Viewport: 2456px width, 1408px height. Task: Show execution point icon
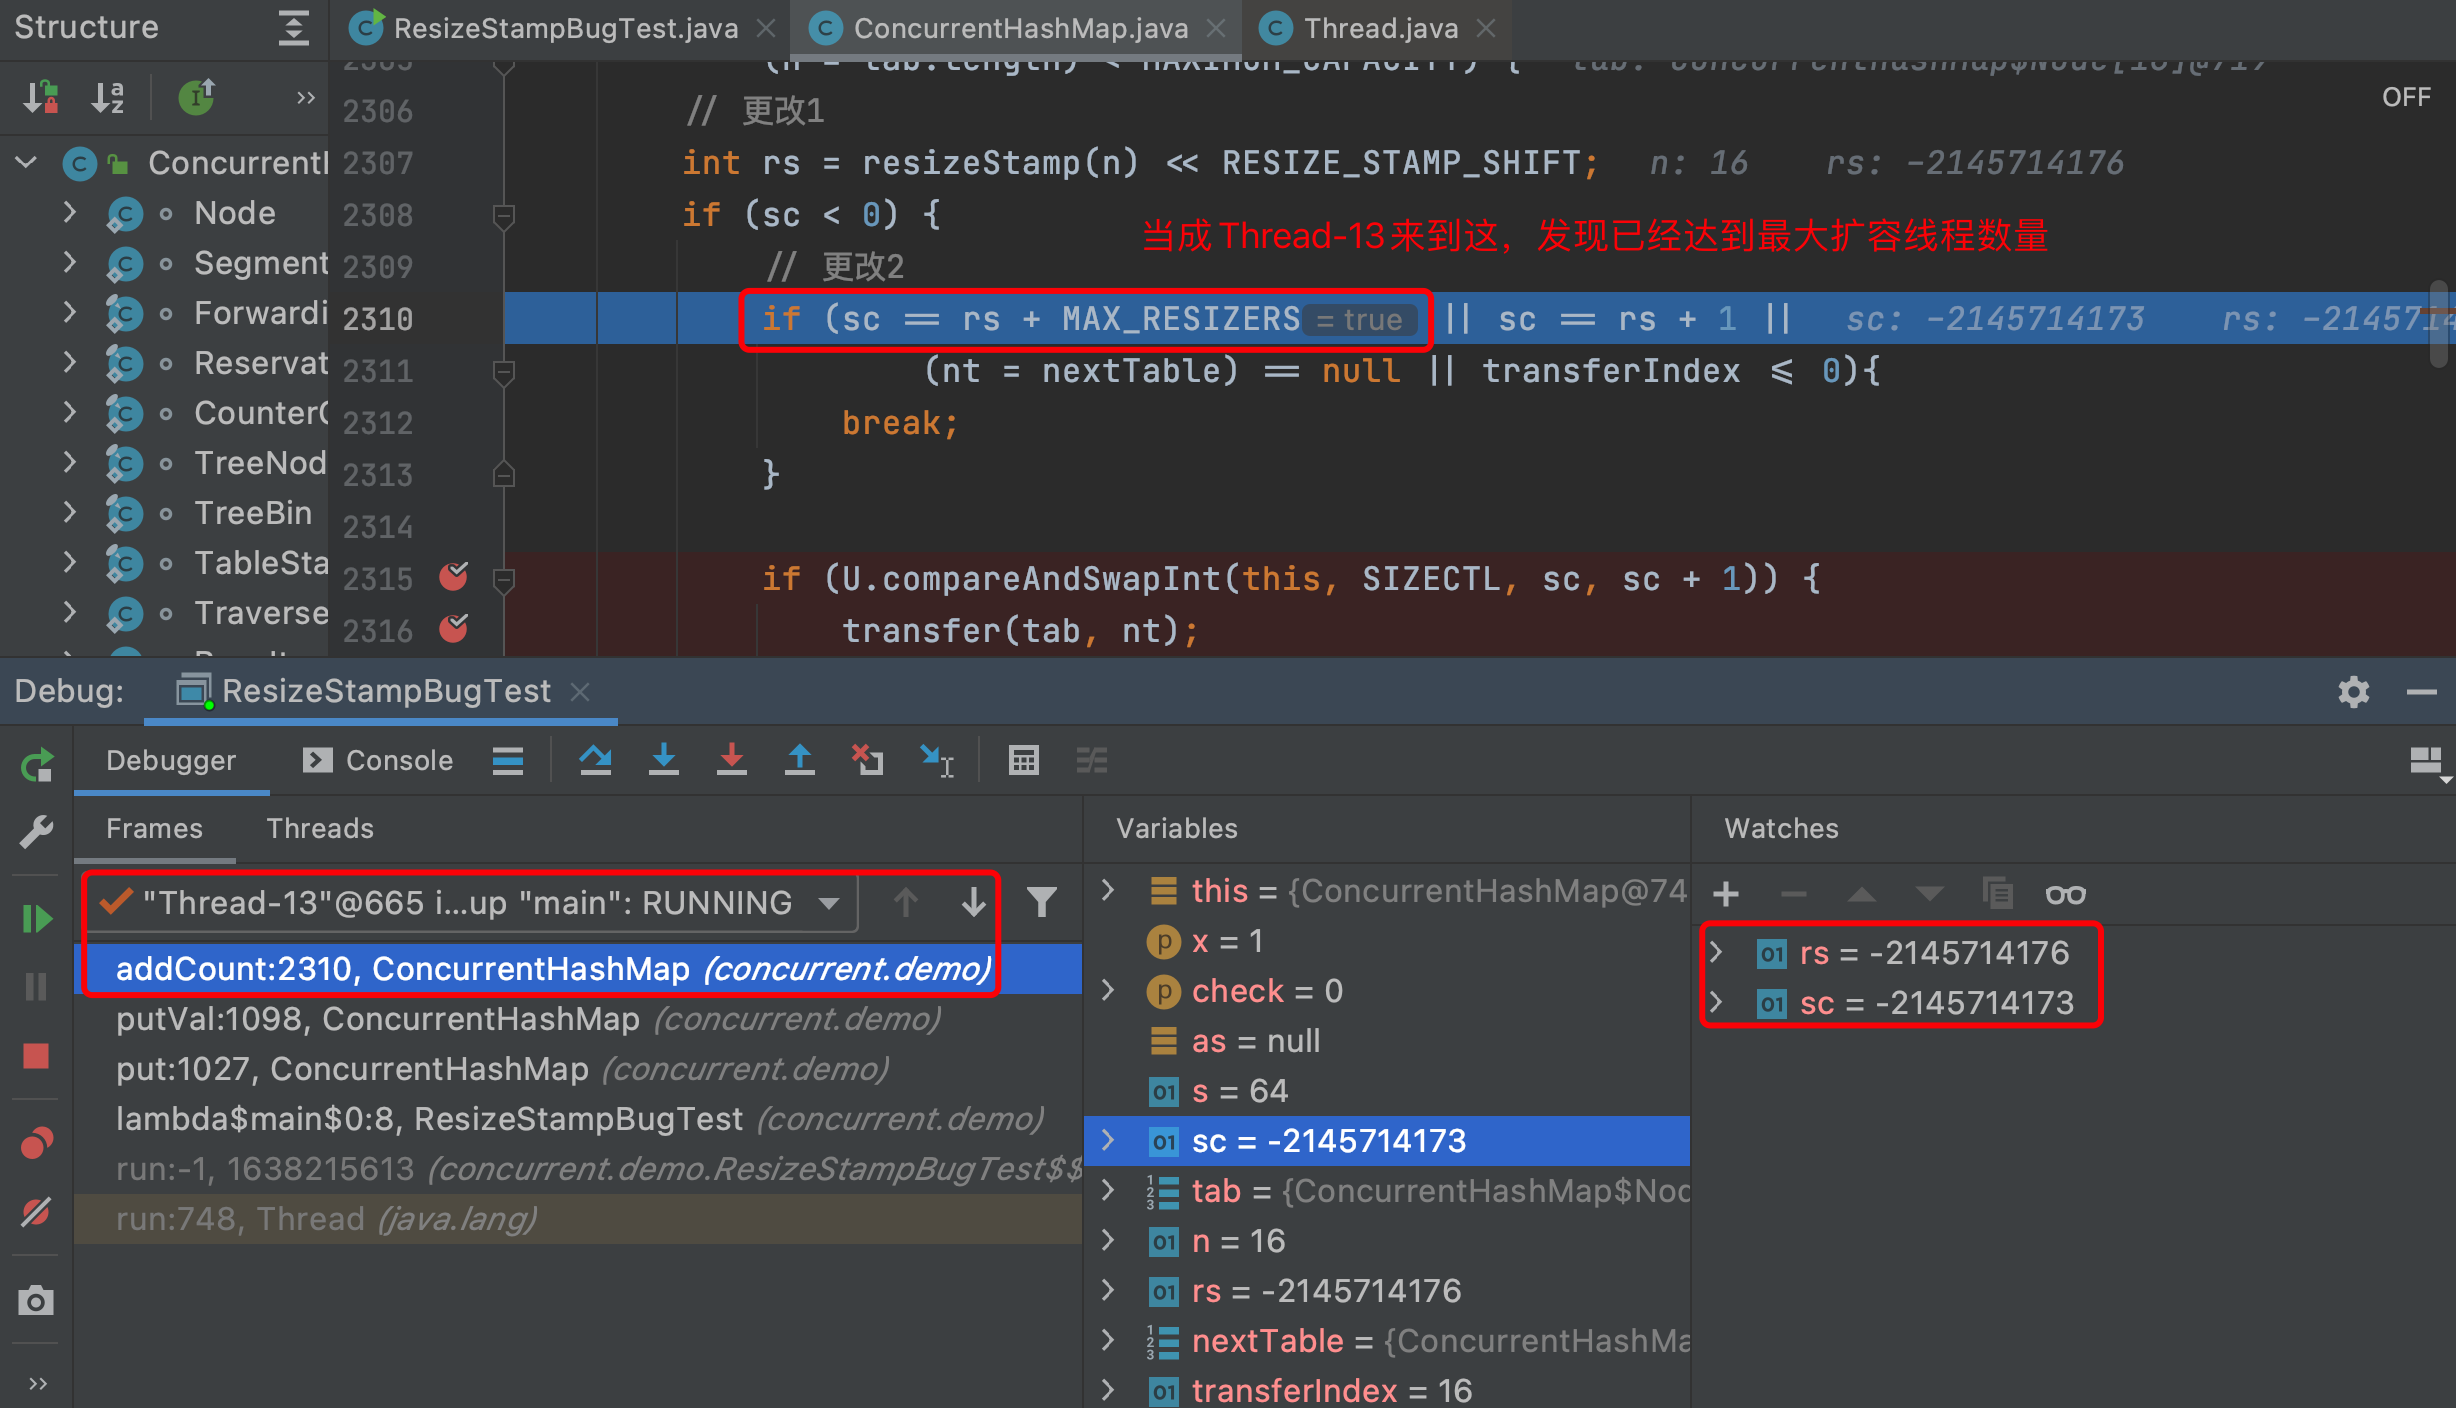point(508,761)
